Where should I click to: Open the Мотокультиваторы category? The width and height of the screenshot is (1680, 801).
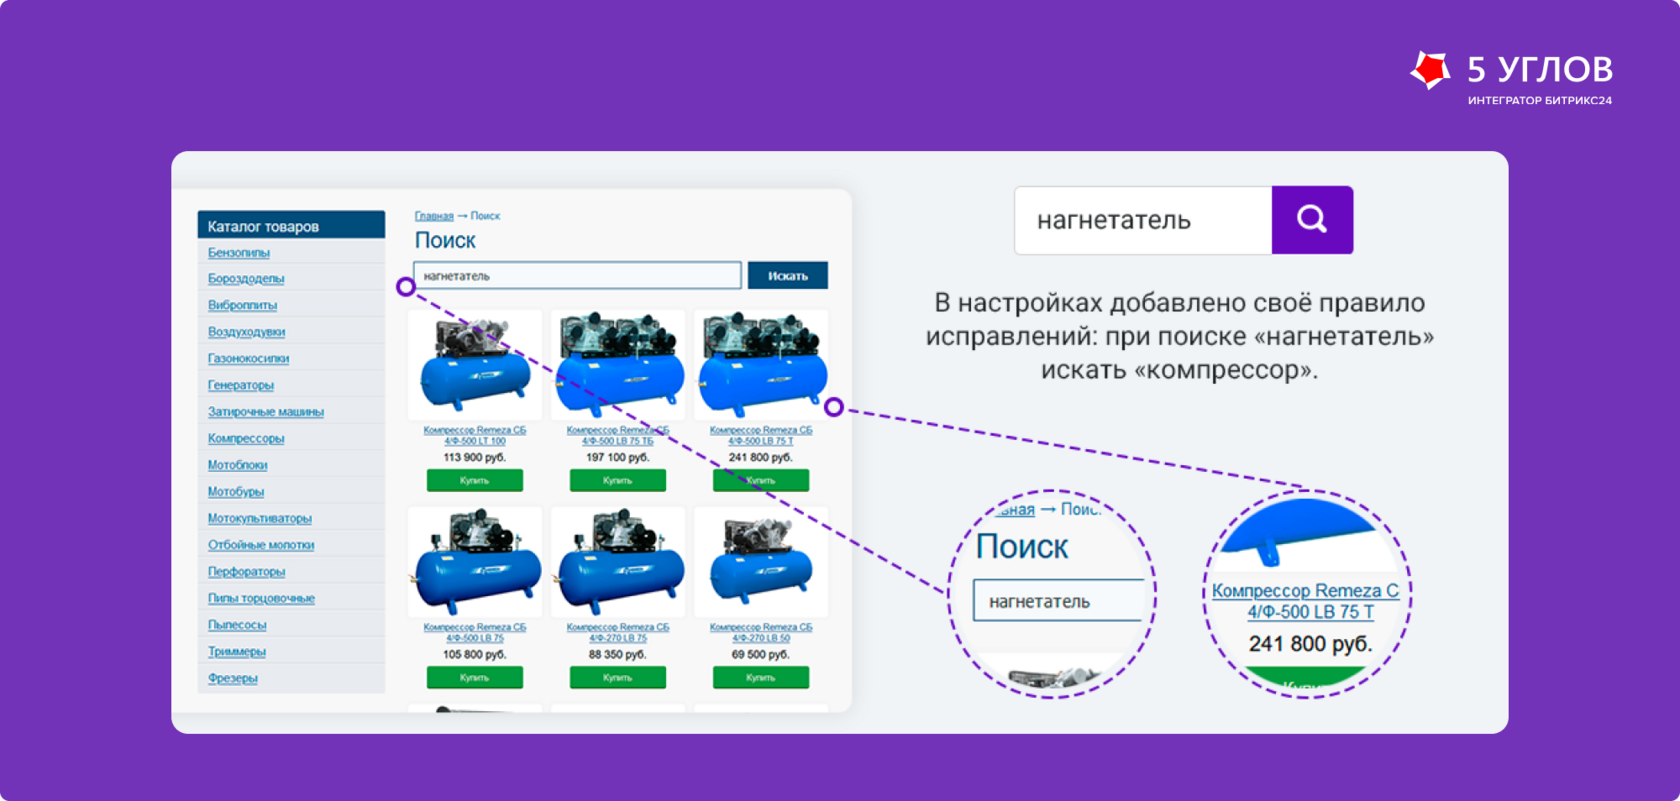[260, 519]
